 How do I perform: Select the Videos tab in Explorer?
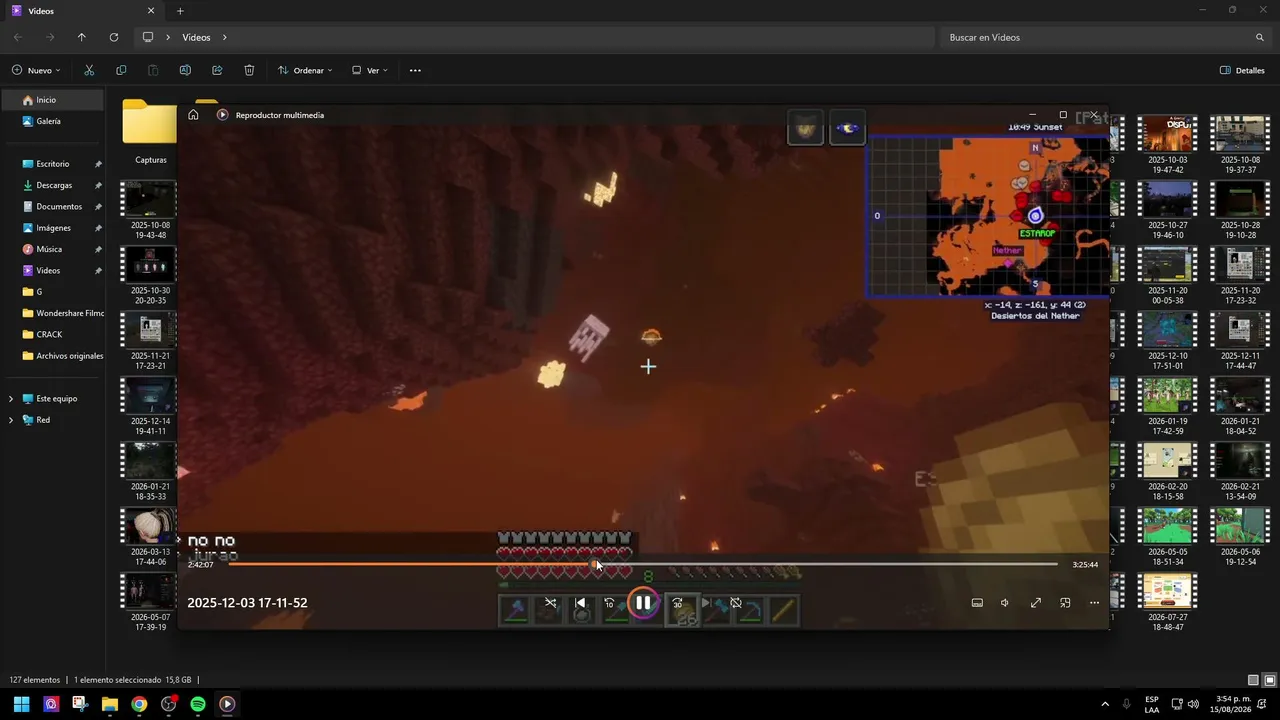[x=82, y=11]
